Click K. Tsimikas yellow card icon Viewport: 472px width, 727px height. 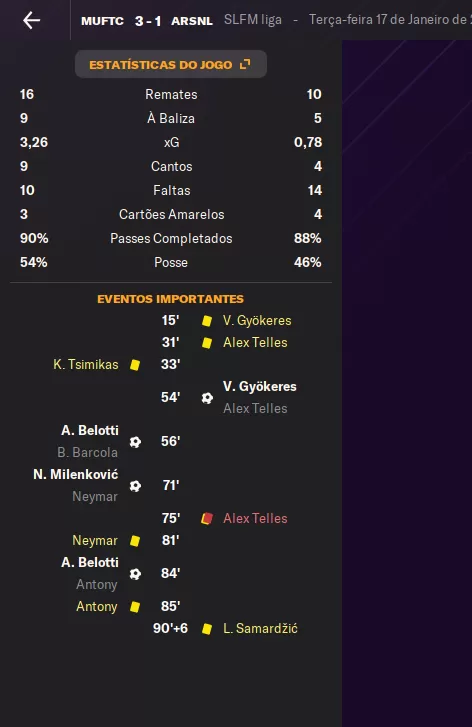point(135,365)
